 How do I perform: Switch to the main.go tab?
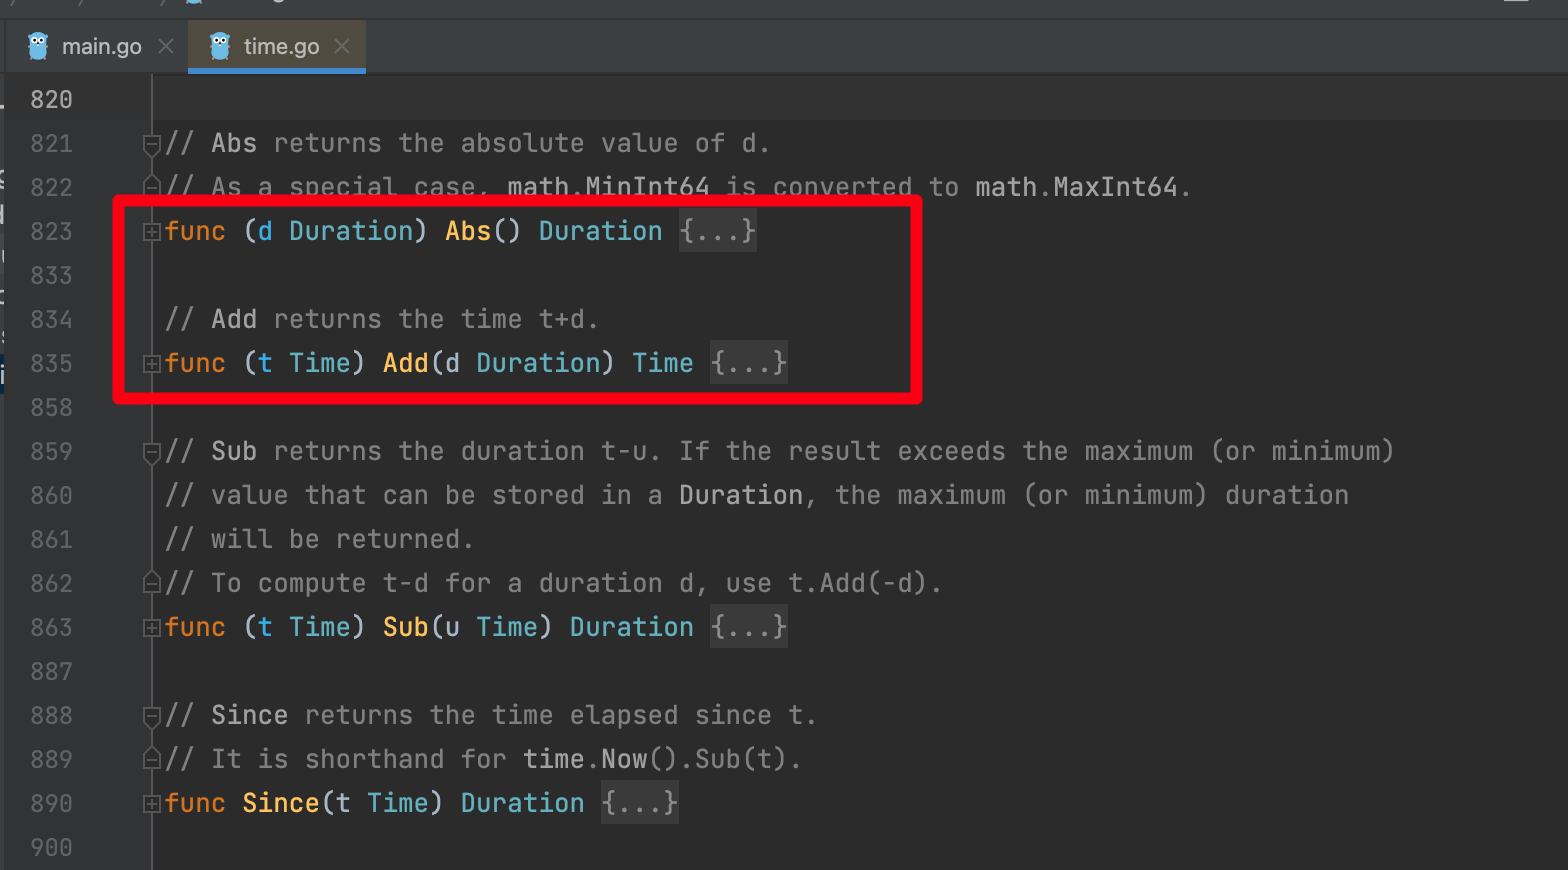coord(101,47)
